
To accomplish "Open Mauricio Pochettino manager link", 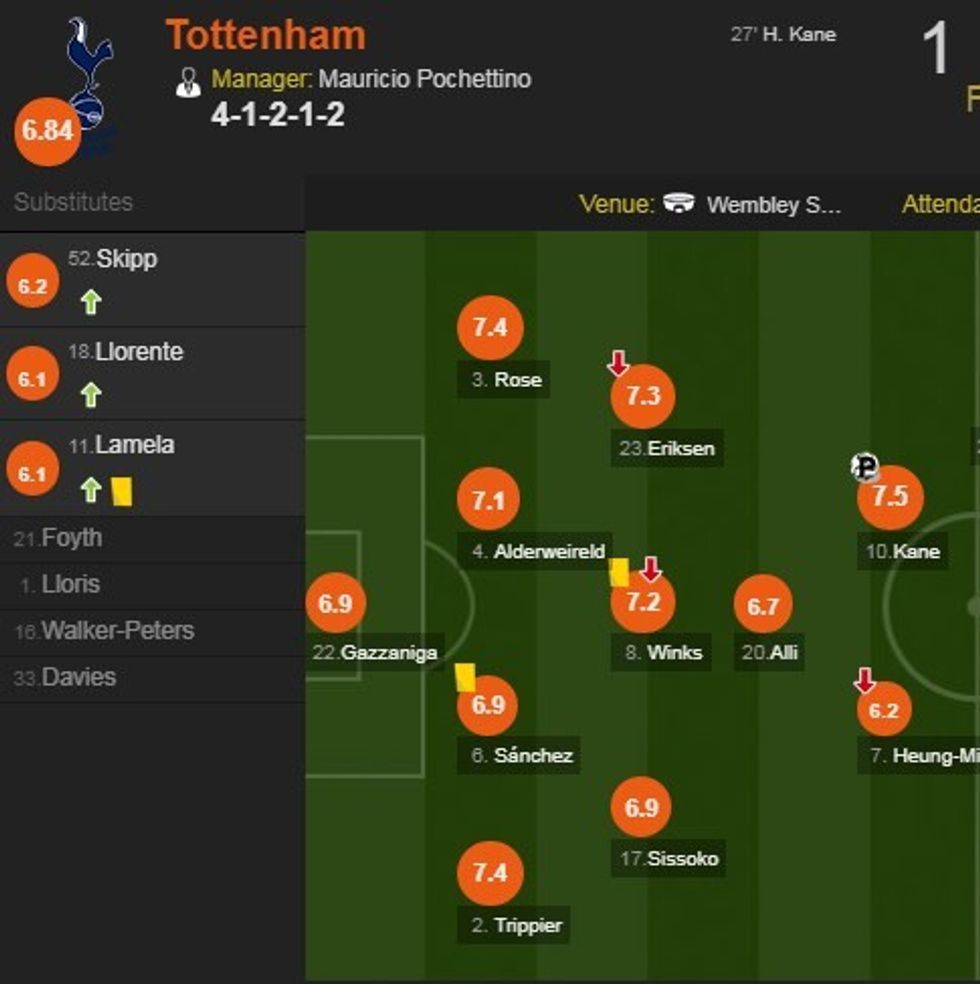I will pos(425,79).
